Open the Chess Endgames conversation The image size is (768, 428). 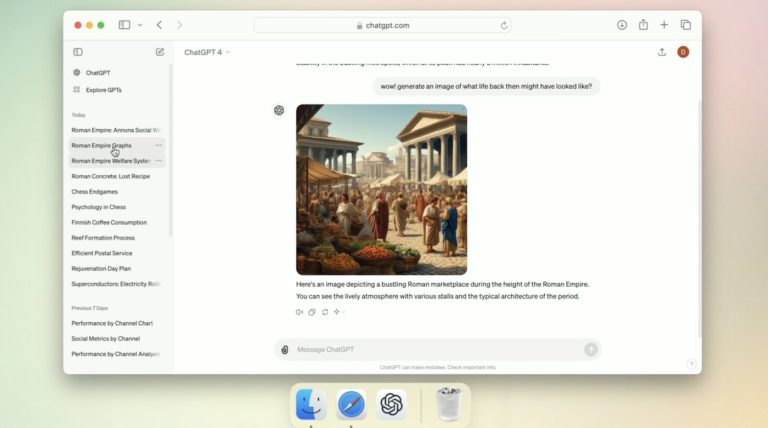pyautogui.click(x=94, y=191)
